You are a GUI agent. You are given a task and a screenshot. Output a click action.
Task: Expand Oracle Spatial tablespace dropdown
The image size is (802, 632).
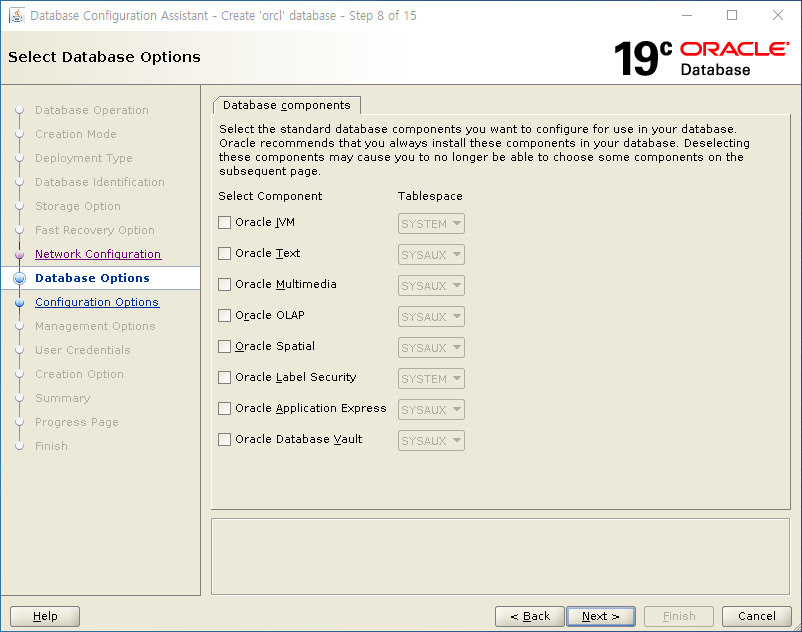431,348
